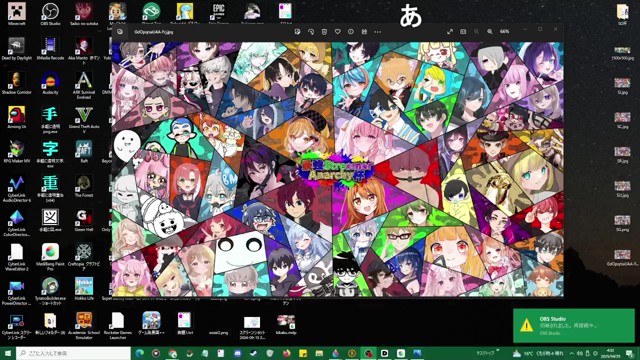The image size is (640, 360).
Task: Open Firefox from the taskbar
Action: tap(287, 353)
